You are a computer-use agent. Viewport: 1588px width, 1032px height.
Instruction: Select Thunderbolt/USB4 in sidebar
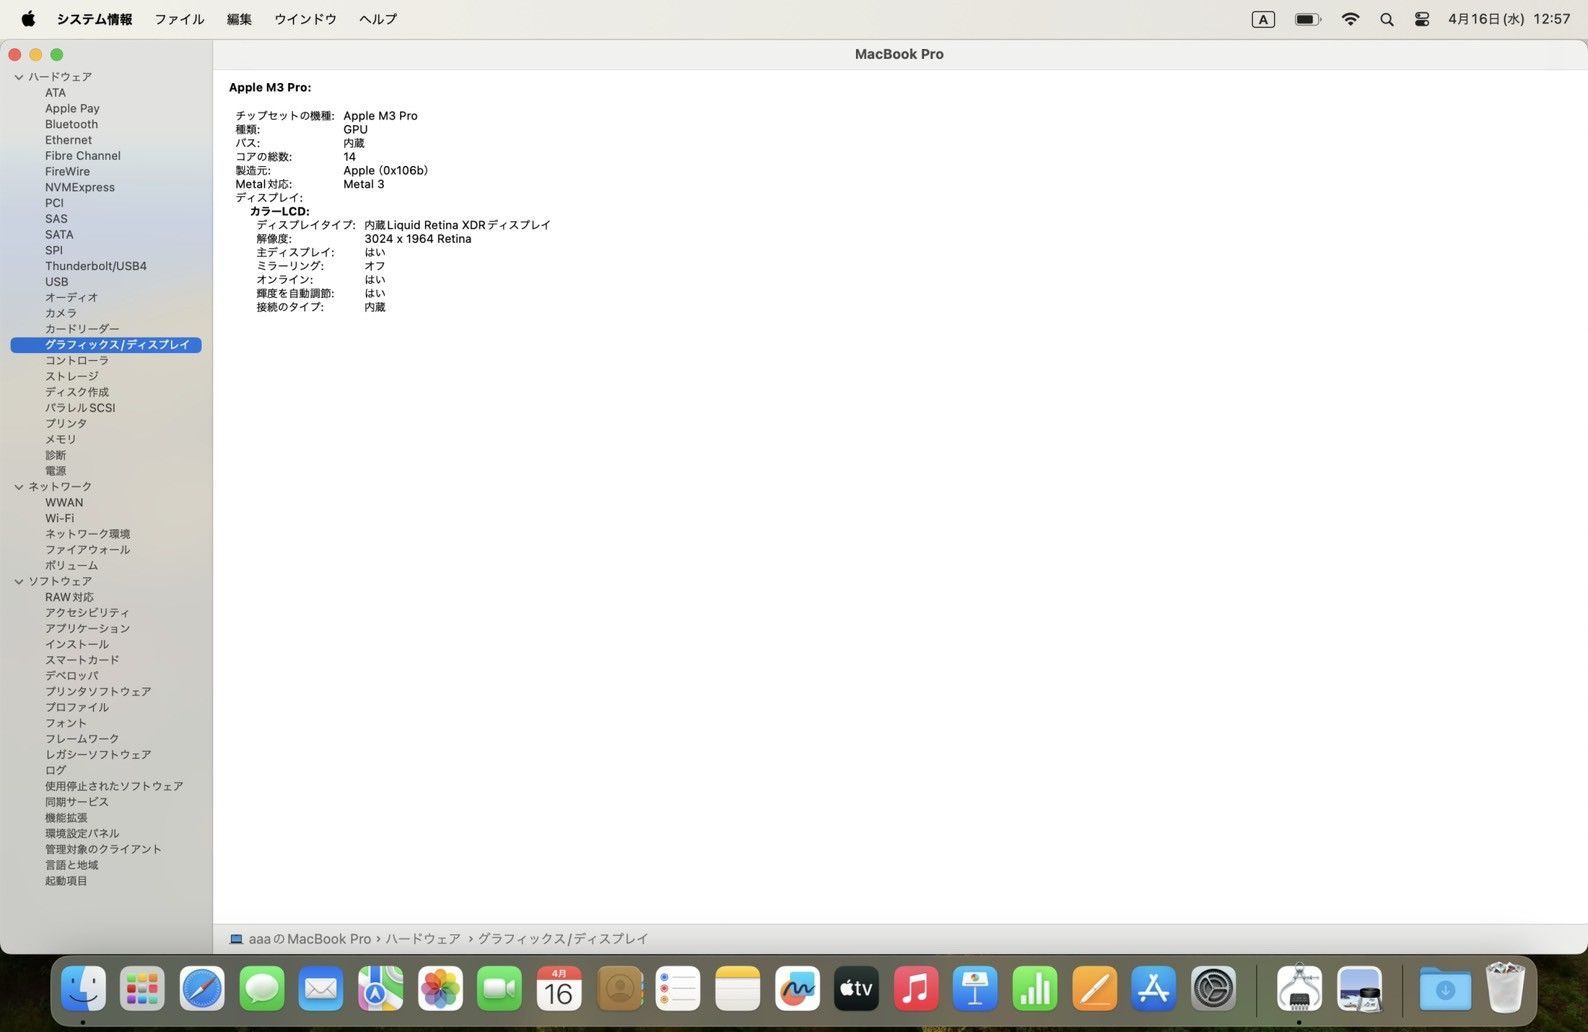pos(95,266)
